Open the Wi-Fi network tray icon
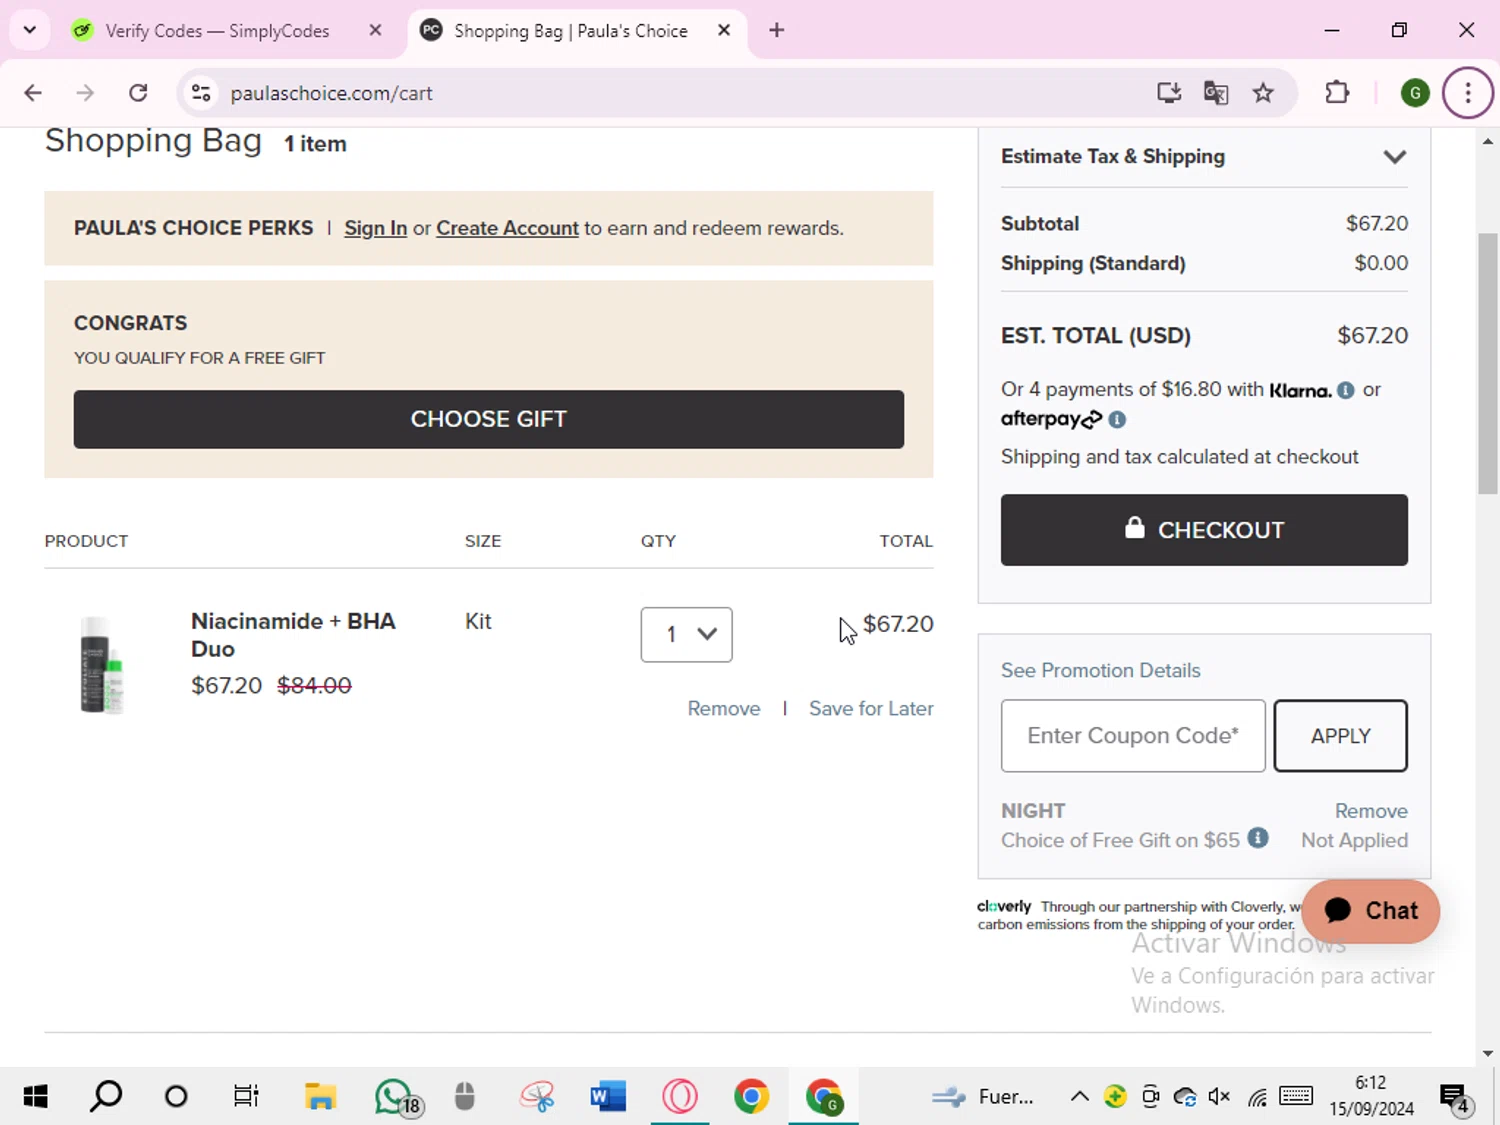Image resolution: width=1500 pixels, height=1125 pixels. [x=1257, y=1097]
